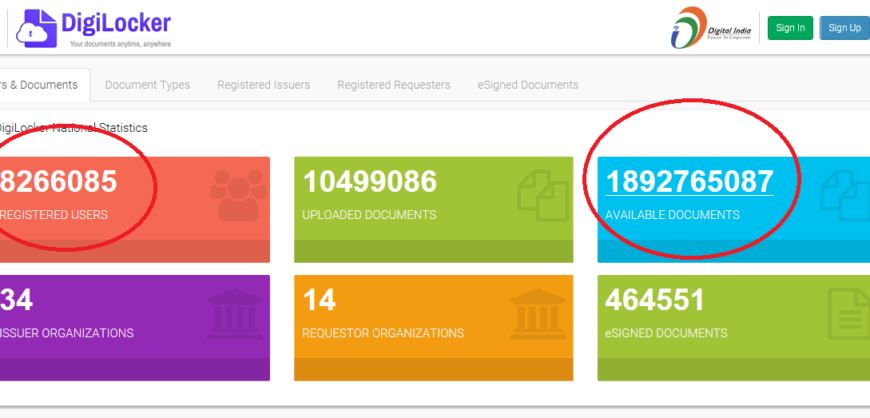Click the issuer organizations bank icon
This screenshot has width=870, height=418.
pyautogui.click(x=235, y=314)
